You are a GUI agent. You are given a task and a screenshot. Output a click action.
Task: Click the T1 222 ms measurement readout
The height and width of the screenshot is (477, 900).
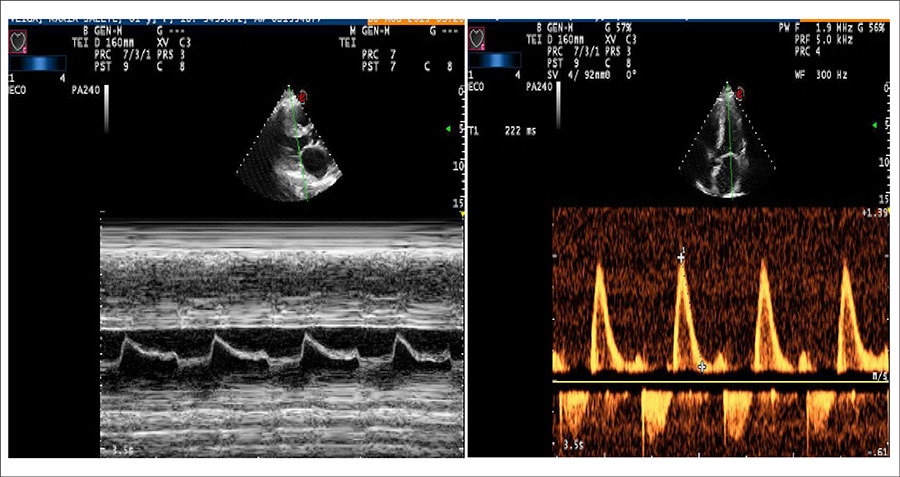[503, 131]
